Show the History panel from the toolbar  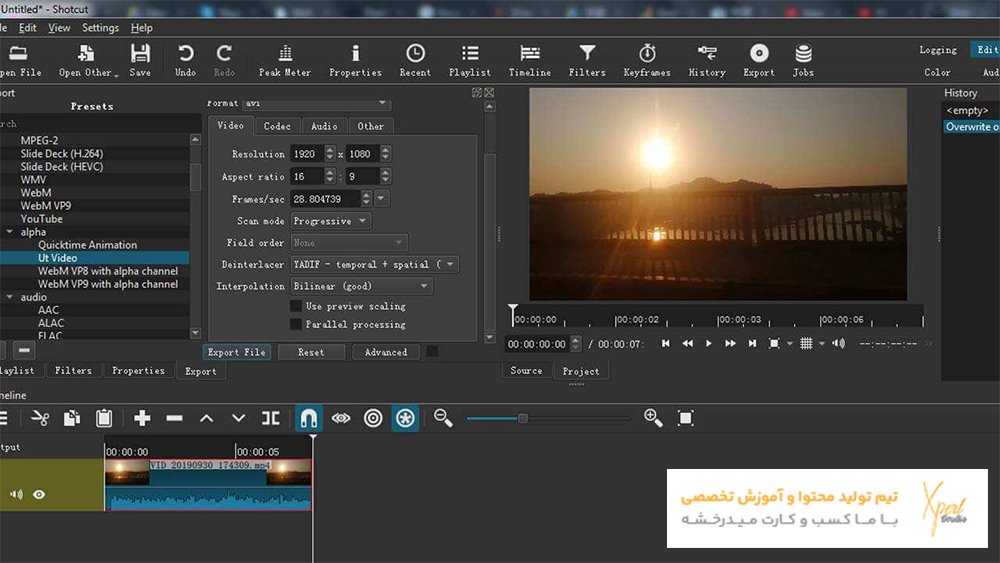click(707, 61)
